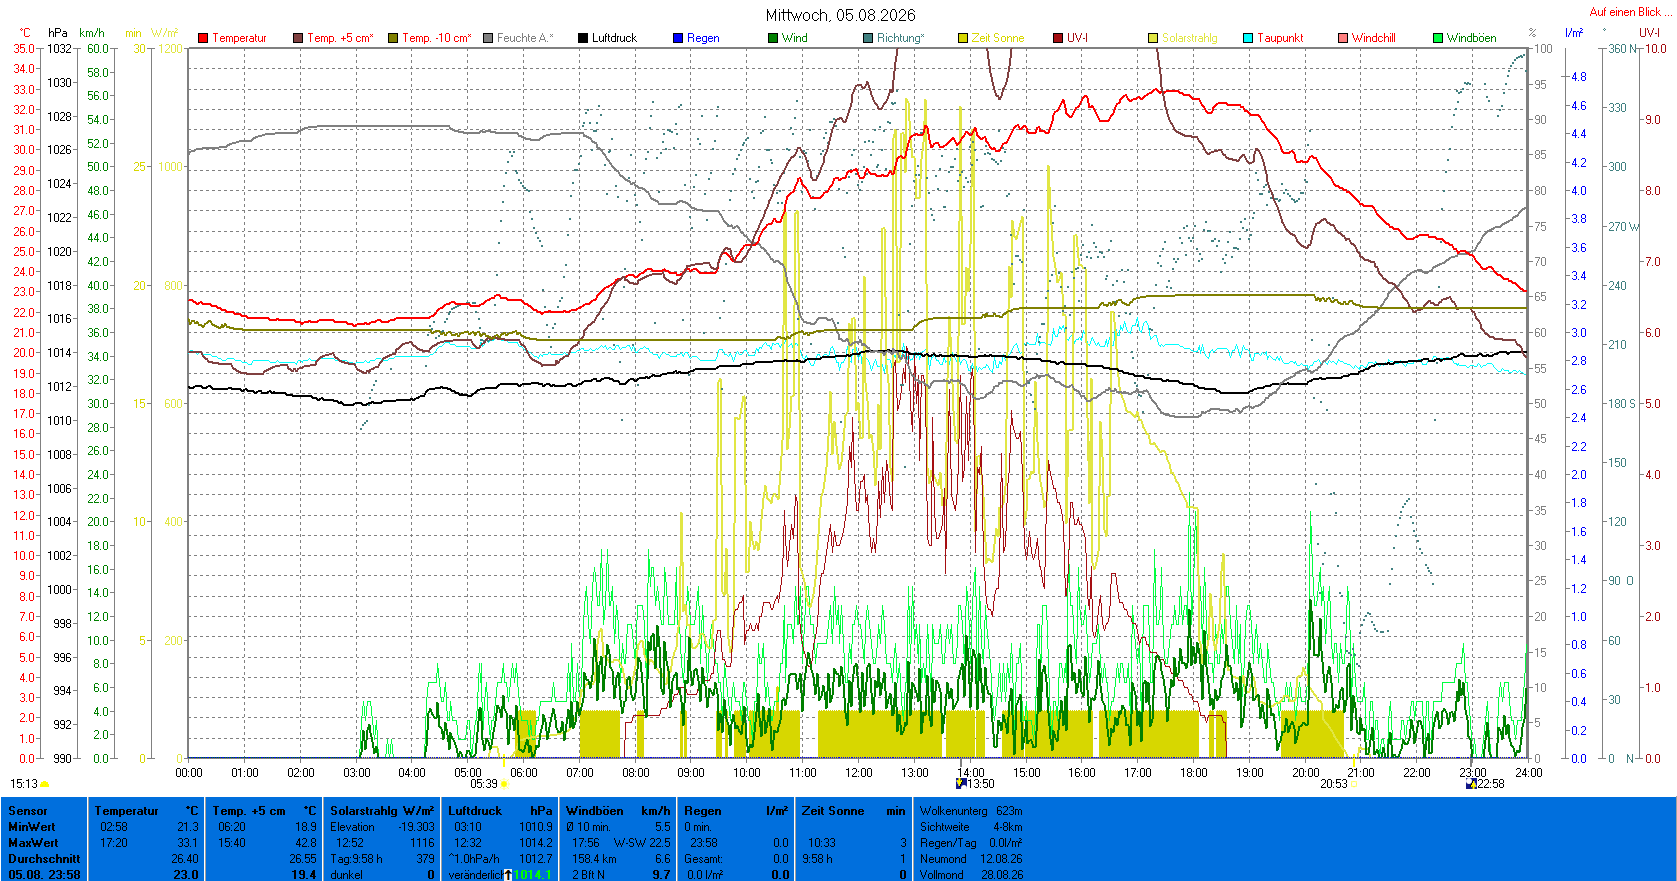The width and height of the screenshot is (1677, 881).
Task: Click the 'Elevation' label in the solar column
Action: (x=353, y=827)
